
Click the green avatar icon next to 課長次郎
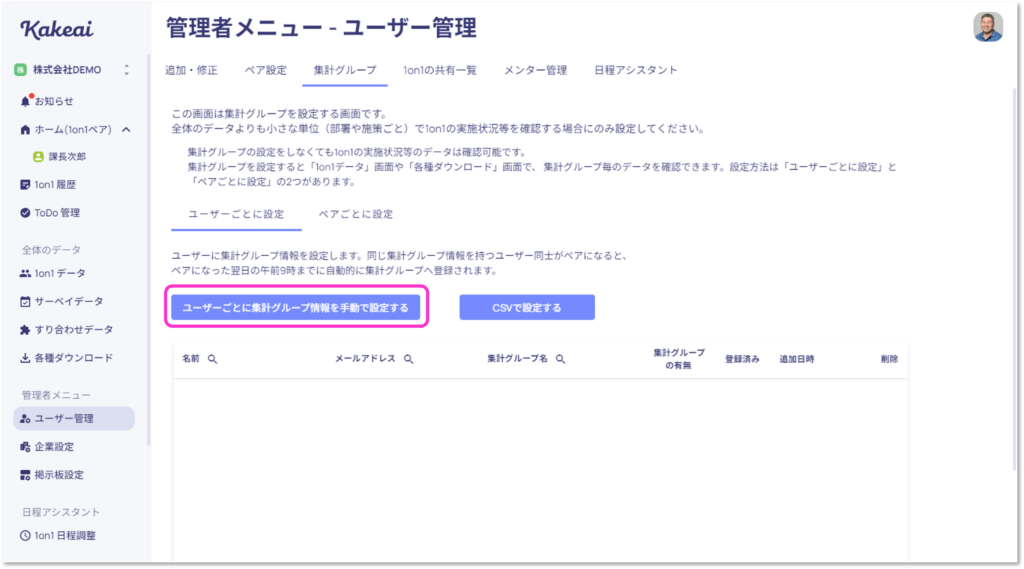tap(38, 156)
